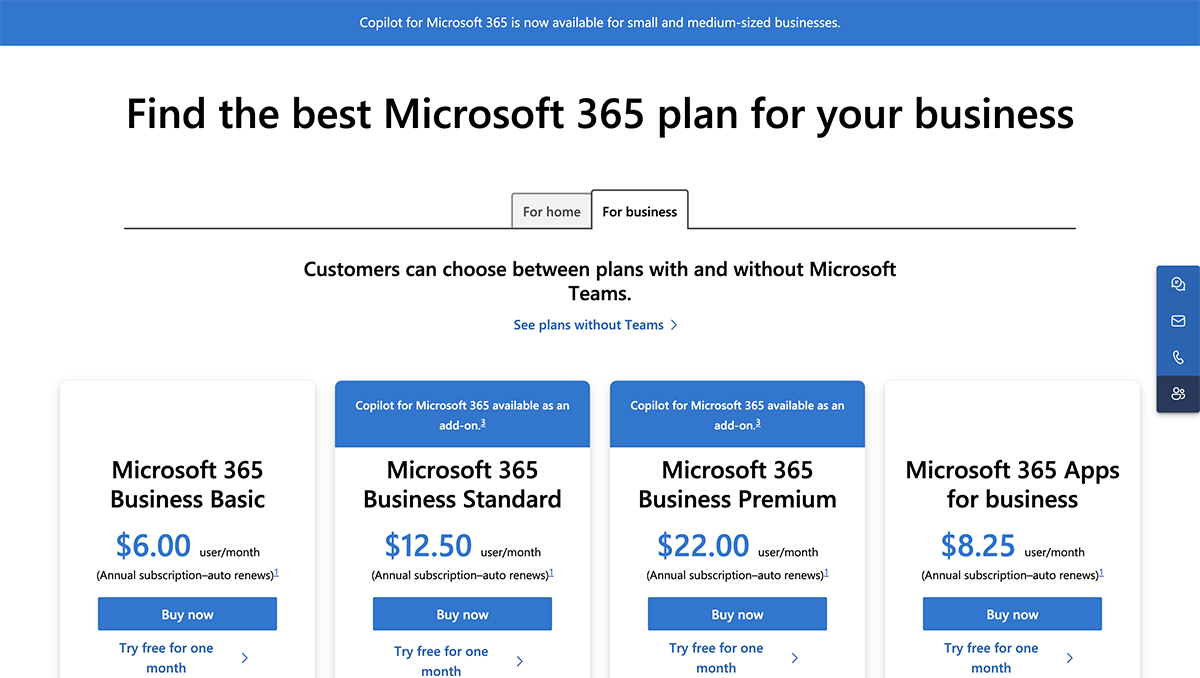
Task: Try Business Standard free for one month
Action: coord(441,660)
